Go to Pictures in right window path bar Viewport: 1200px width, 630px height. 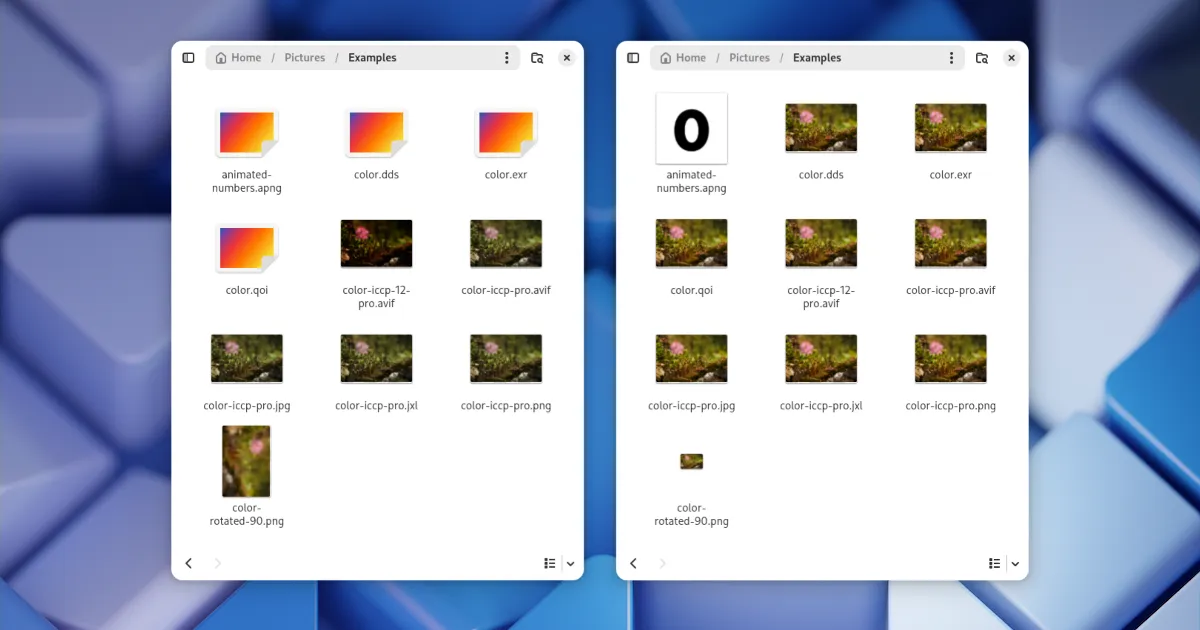(749, 58)
